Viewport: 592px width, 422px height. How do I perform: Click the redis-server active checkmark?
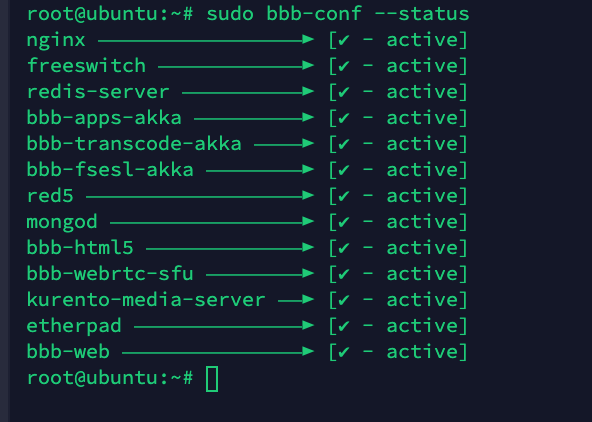pyautogui.click(x=343, y=92)
